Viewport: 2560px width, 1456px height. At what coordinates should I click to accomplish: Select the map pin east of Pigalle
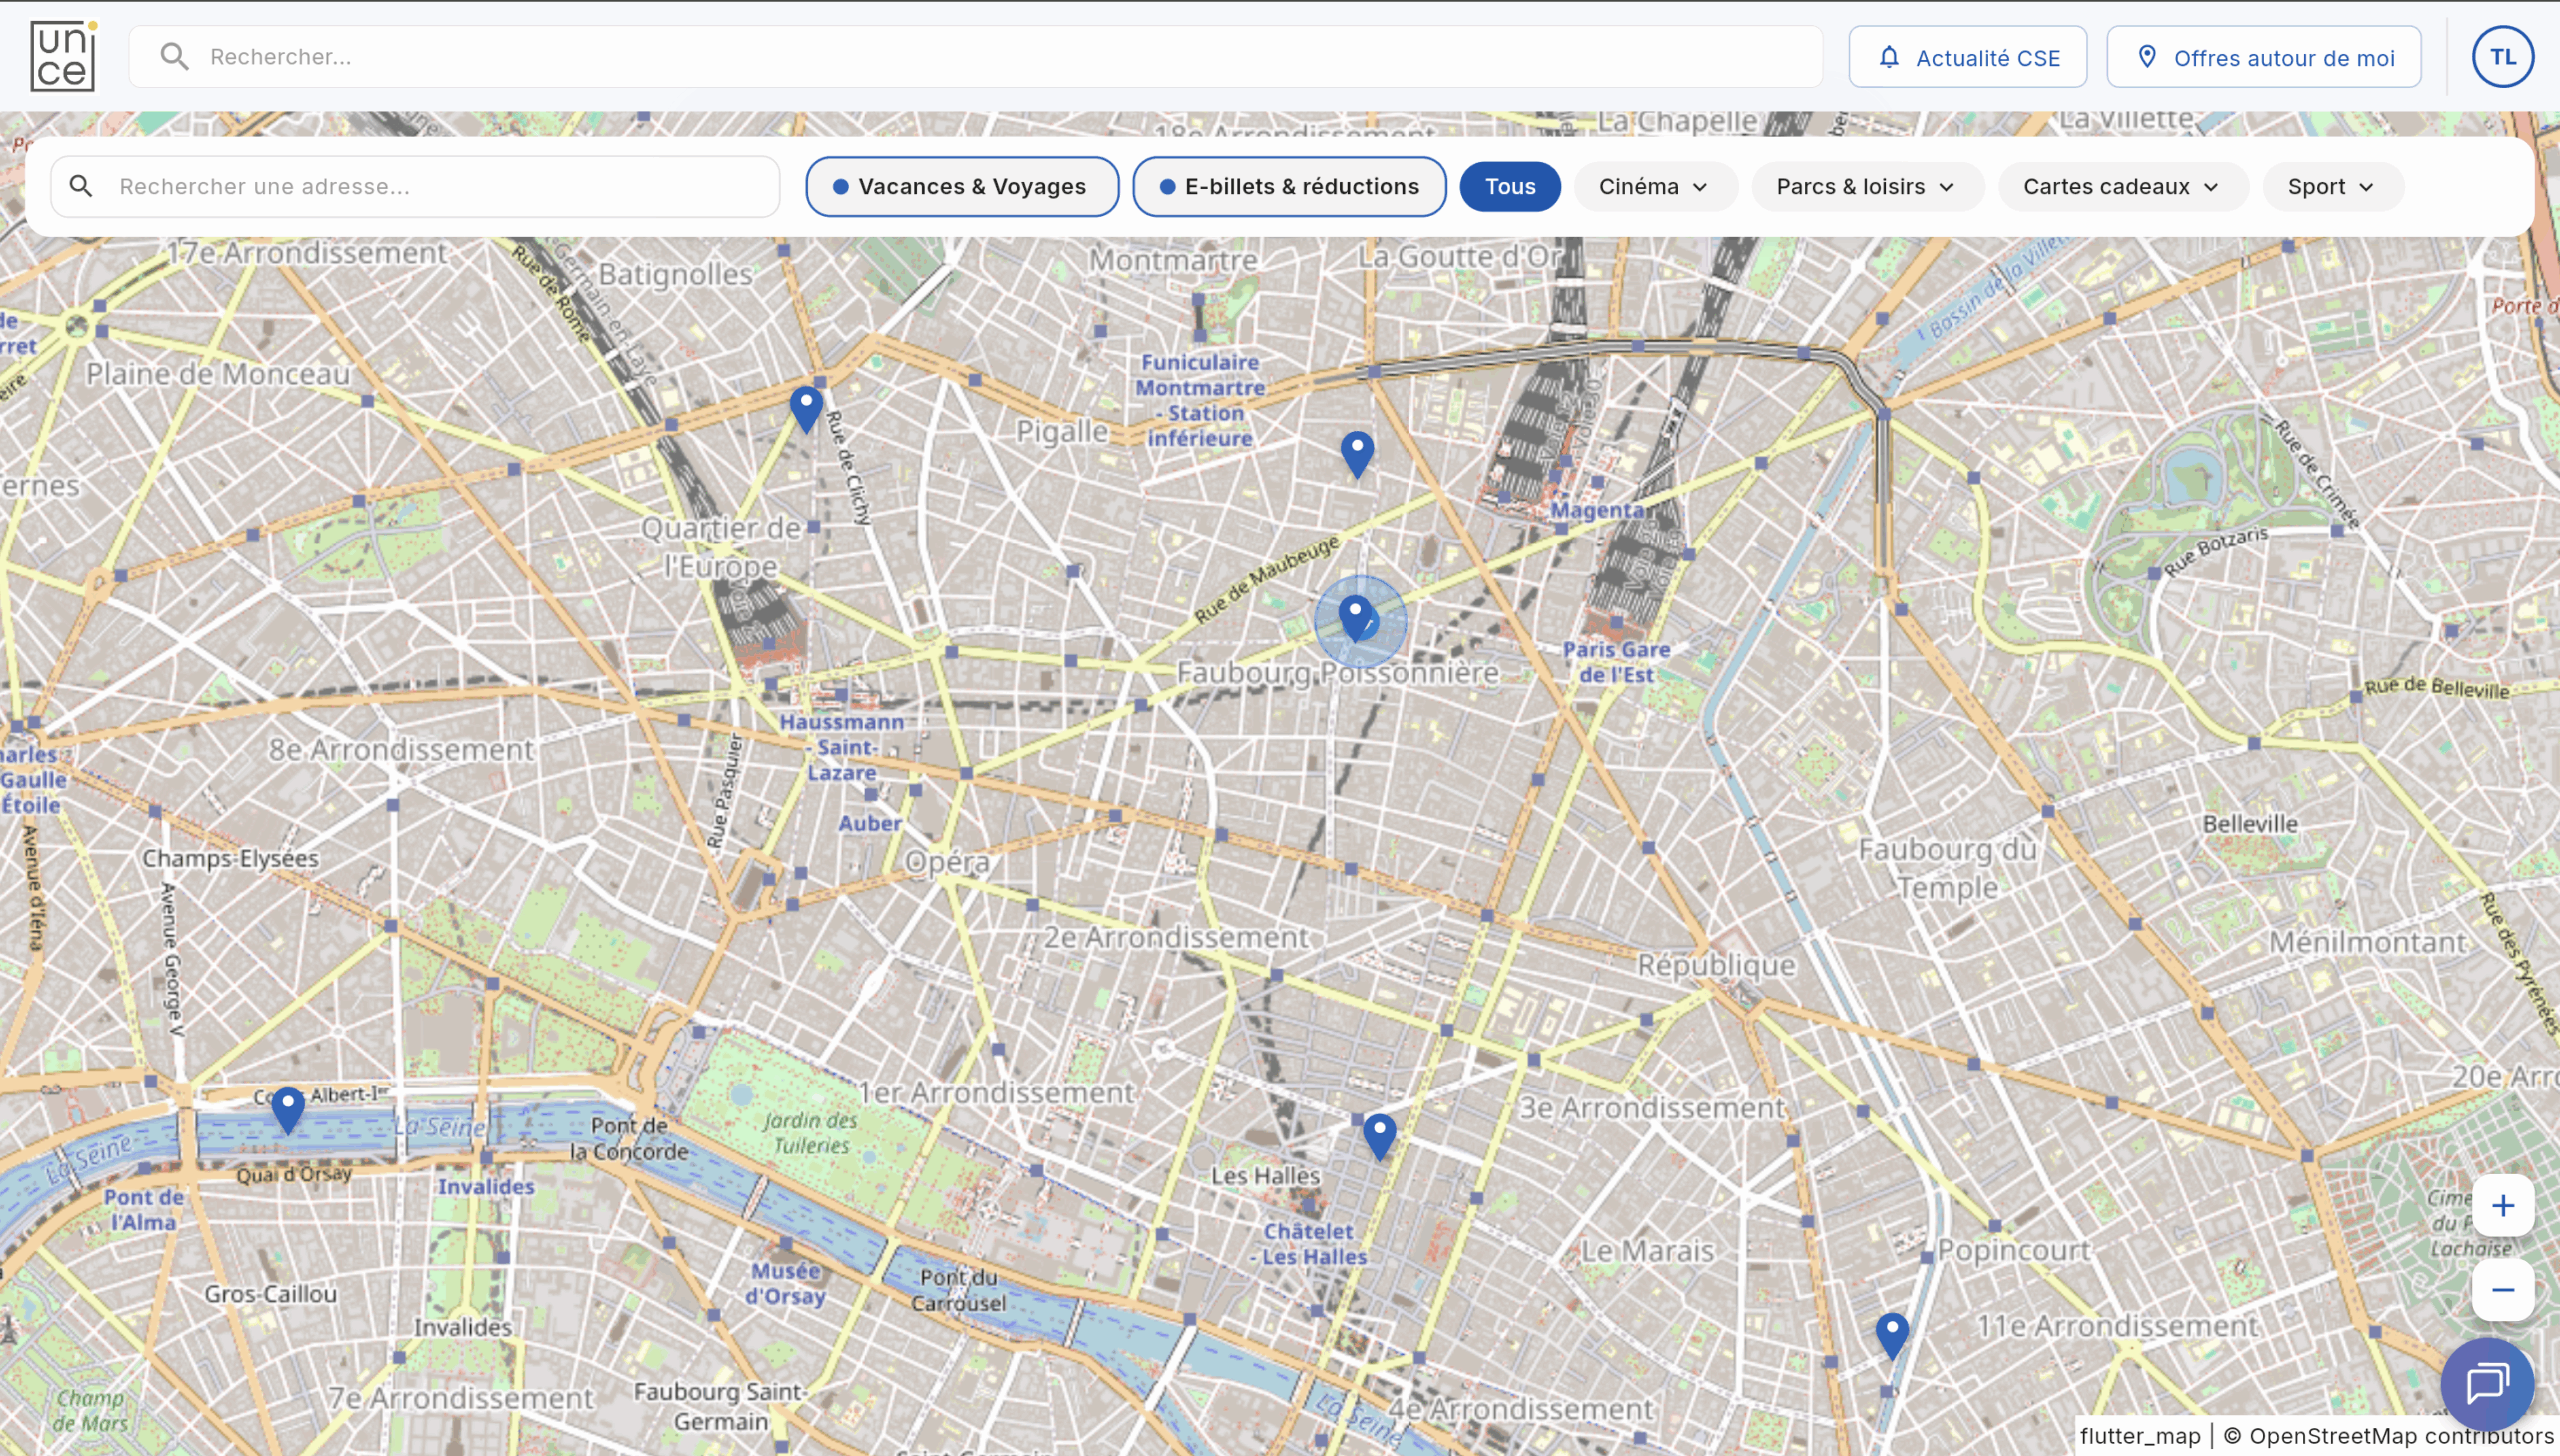coord(1357,454)
